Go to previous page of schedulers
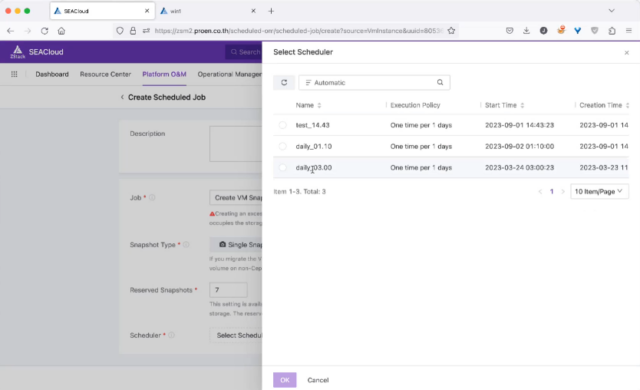Image resolution: width=640 pixels, height=390 pixels. tap(540, 191)
